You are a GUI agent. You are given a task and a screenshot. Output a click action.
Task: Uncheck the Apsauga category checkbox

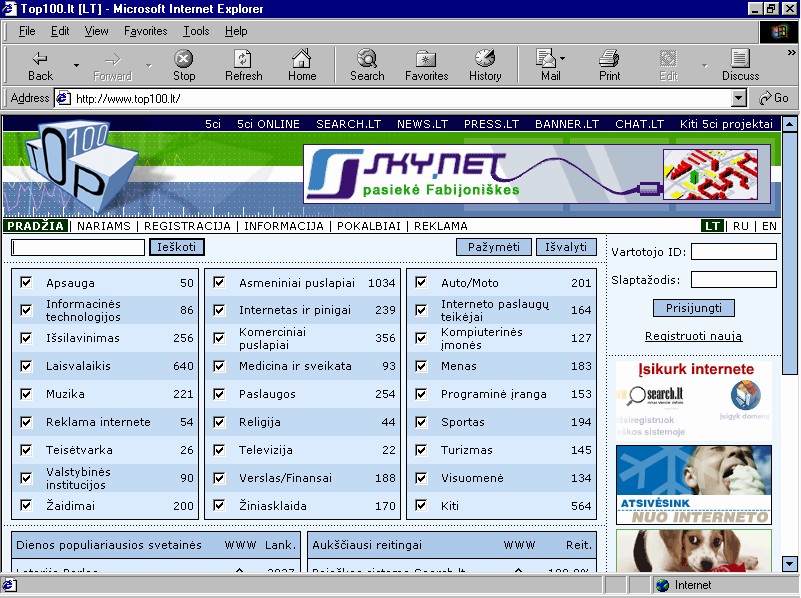click(x=26, y=283)
